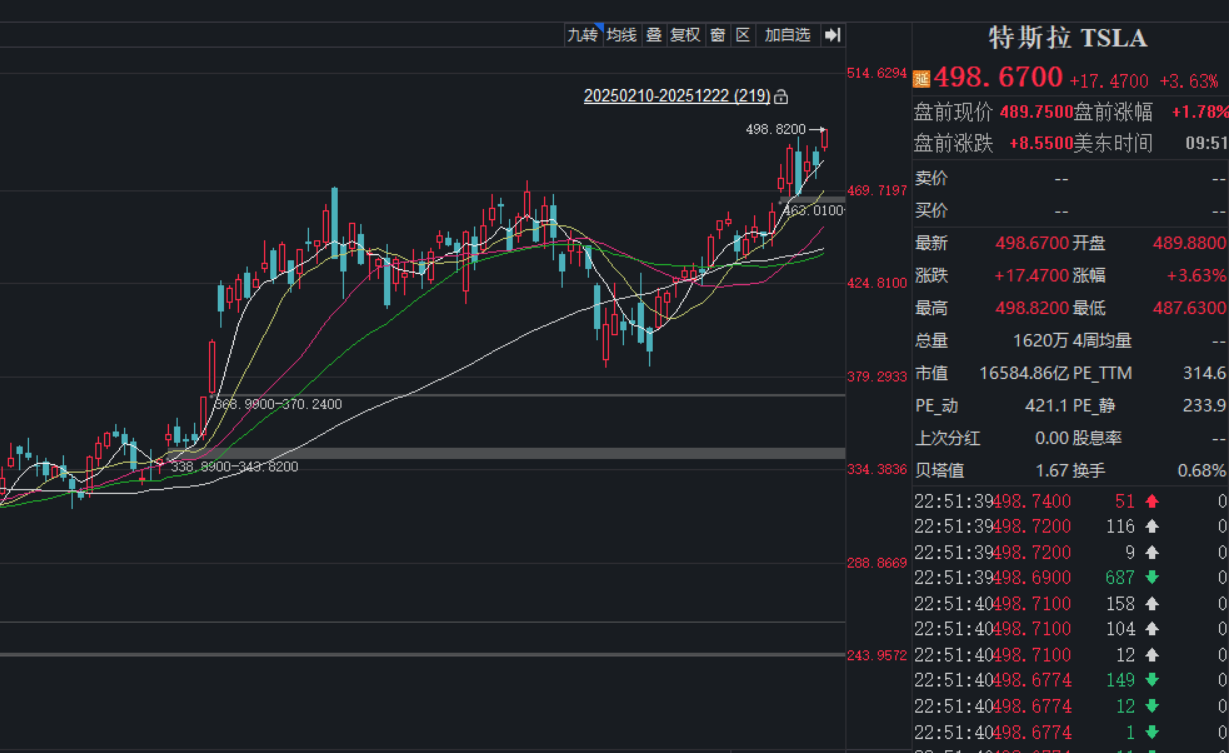Click the white up arrow on 158 volume trade
This screenshot has height=753, width=1229.
click(1152, 604)
